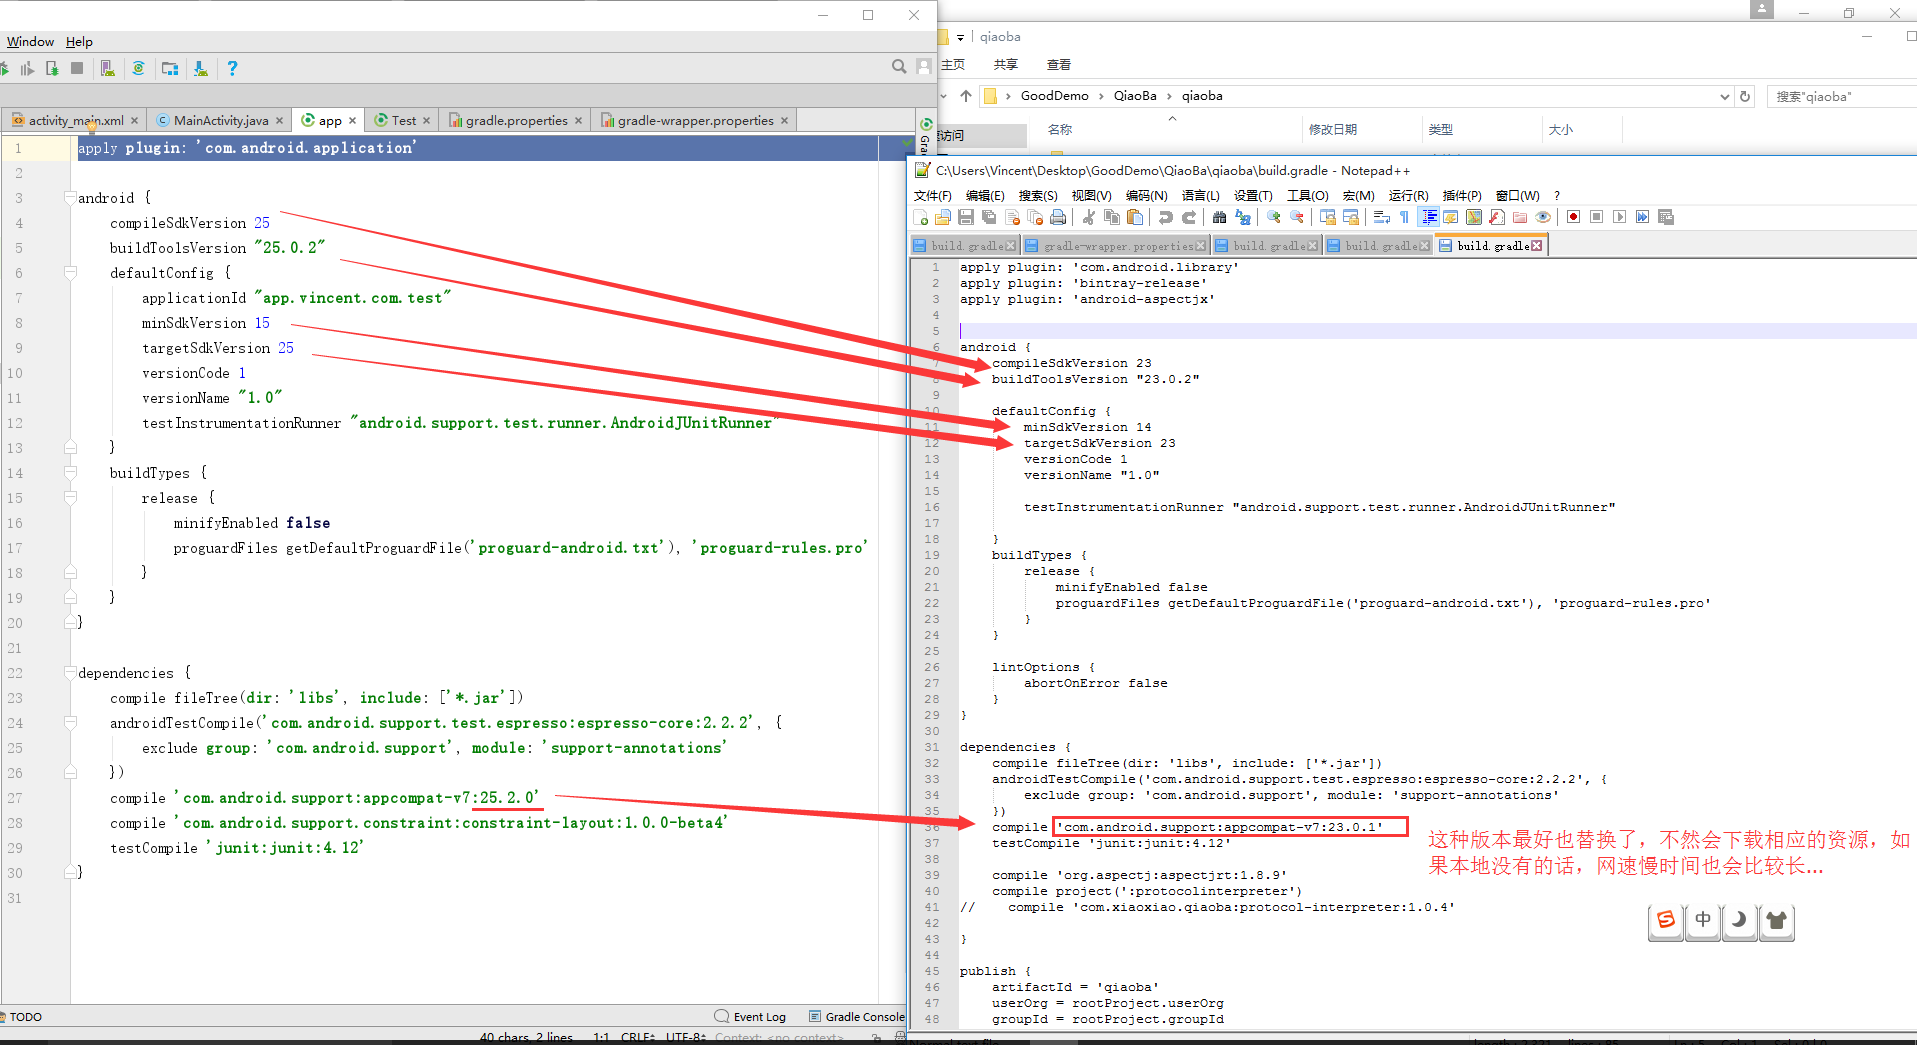Paste using the Notepad++ toolbar icon
This screenshot has width=1917, height=1045.
1135,217
